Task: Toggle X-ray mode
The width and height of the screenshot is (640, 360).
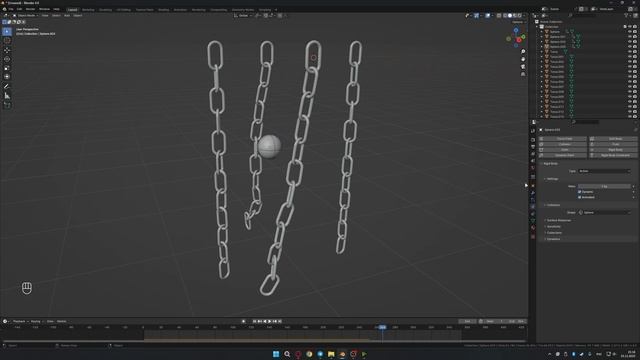Action: pos(499,16)
